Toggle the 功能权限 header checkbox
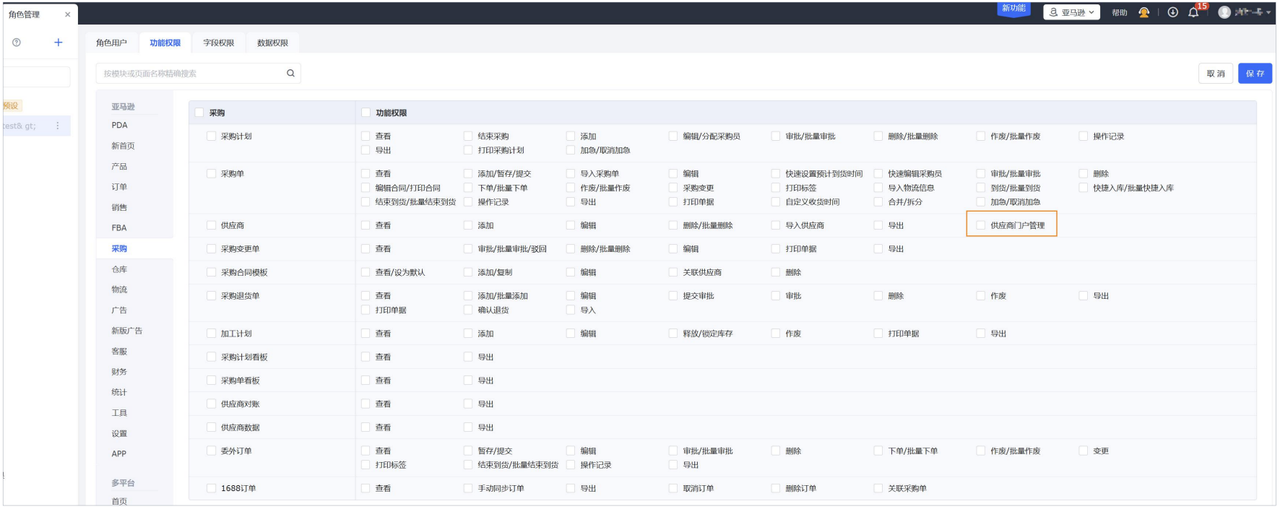This screenshot has width=1280, height=509. click(366, 113)
